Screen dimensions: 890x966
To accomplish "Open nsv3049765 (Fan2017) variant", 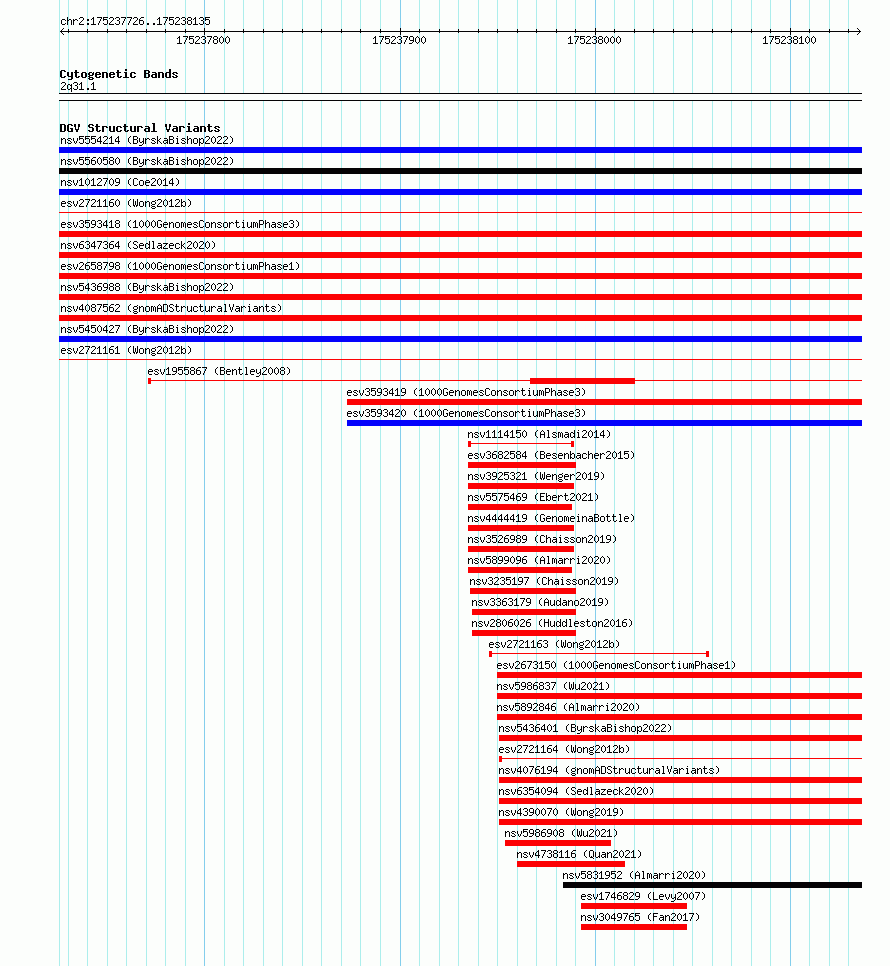I will (x=640, y=915).
